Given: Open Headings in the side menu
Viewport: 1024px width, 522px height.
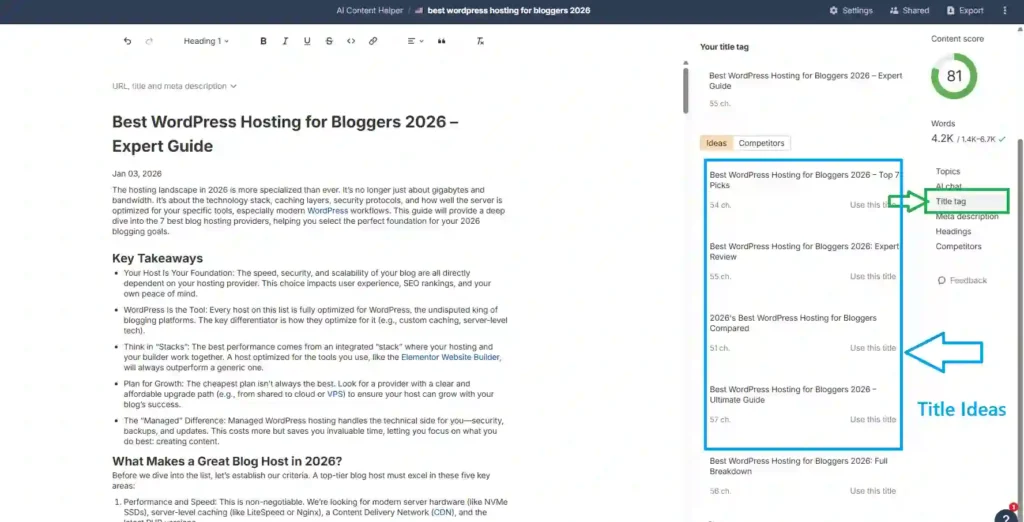Looking at the screenshot, I should coord(953,231).
